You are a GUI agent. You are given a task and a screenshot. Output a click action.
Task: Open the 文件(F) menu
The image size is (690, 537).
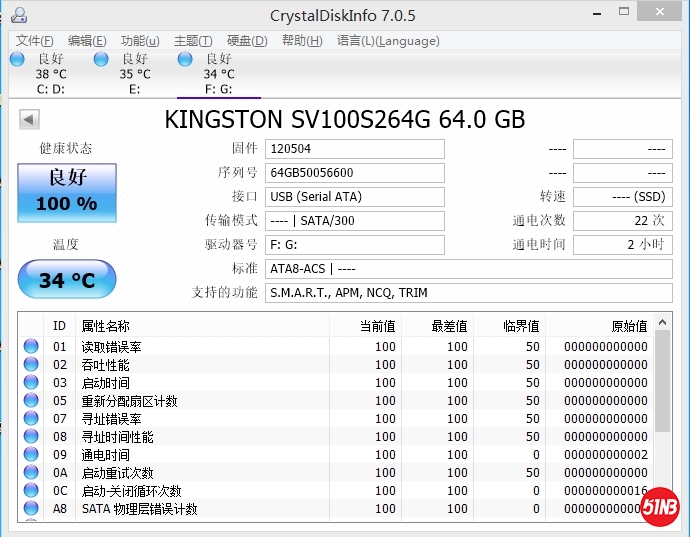click(x=35, y=41)
